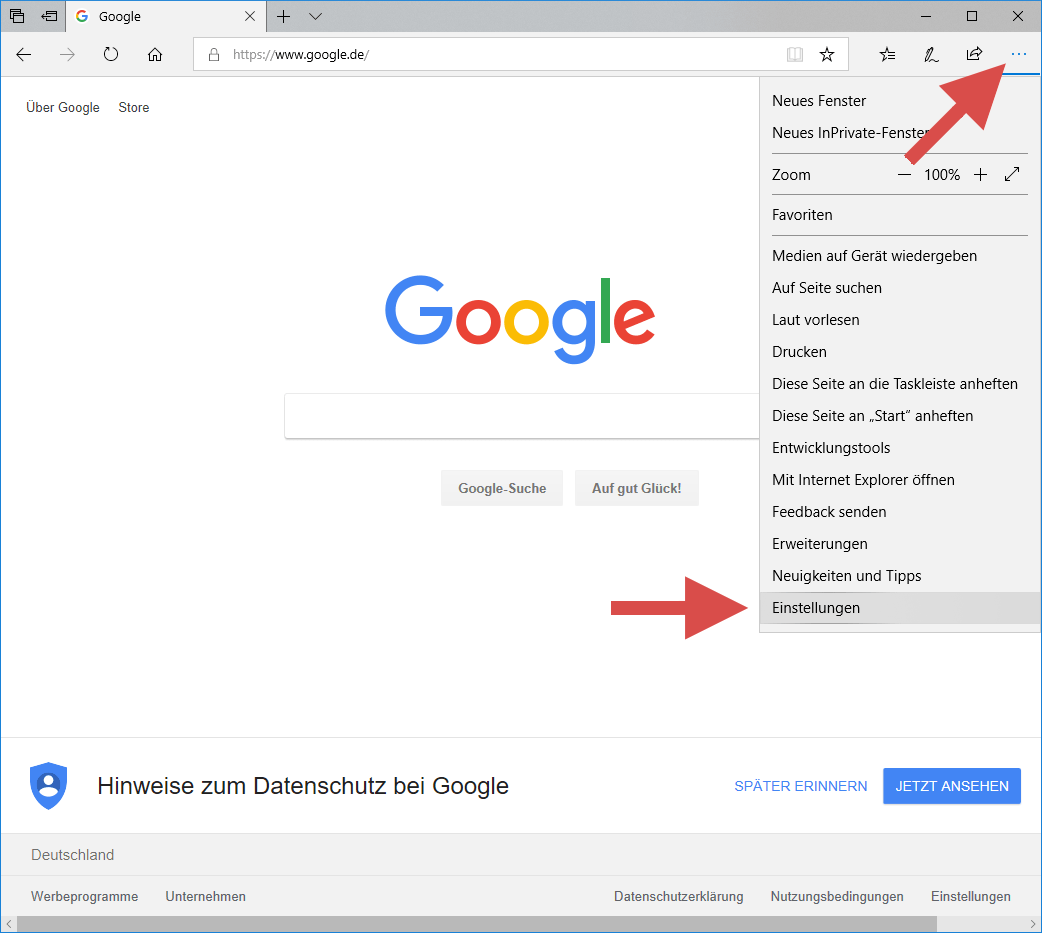The width and height of the screenshot is (1042, 933).
Task: Open the favorites hub icon
Action: click(887, 54)
